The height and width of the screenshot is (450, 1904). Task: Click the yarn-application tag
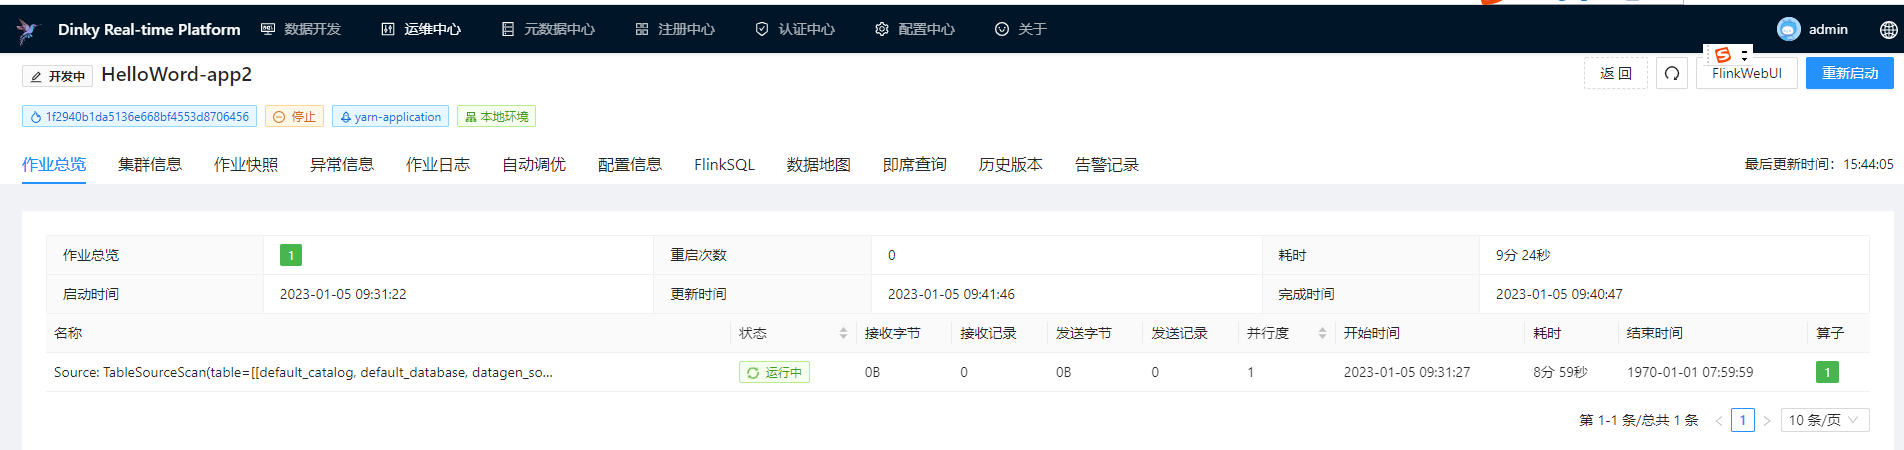[390, 117]
